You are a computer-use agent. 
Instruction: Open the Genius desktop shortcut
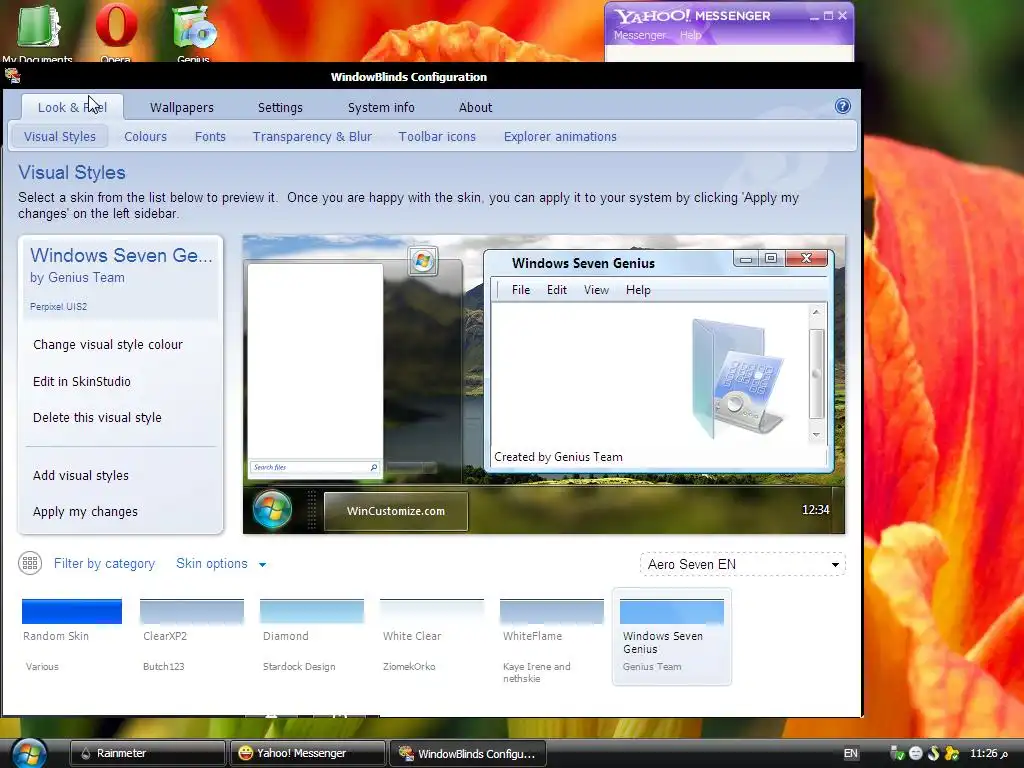(x=194, y=33)
